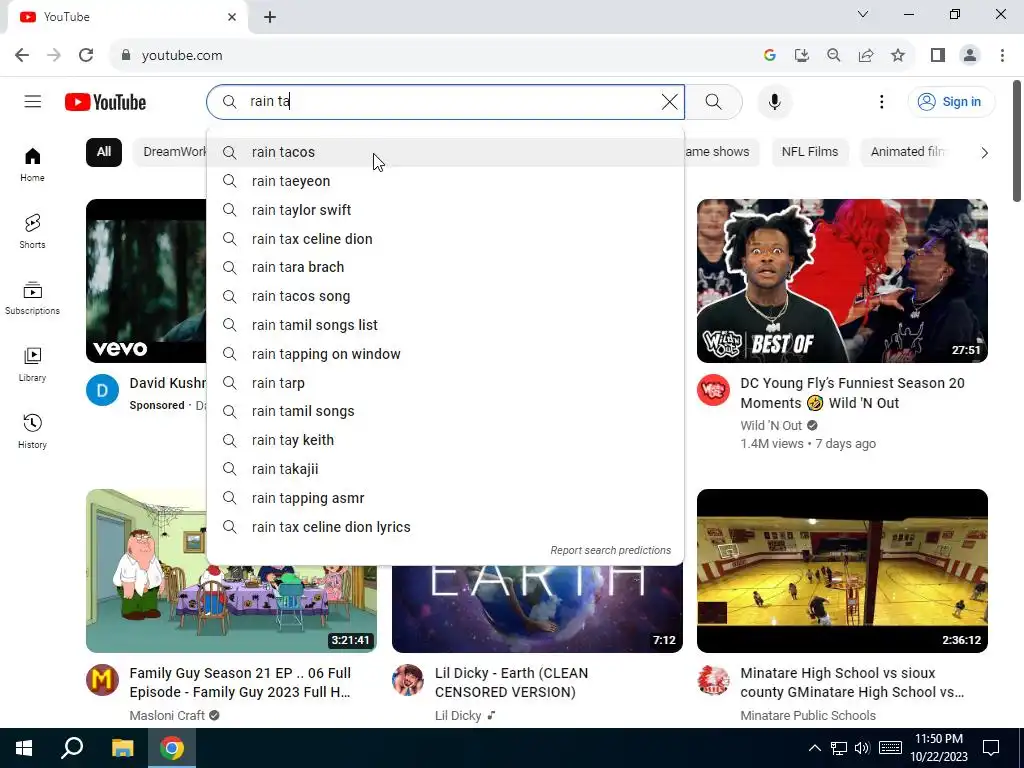This screenshot has height=768, width=1024.
Task: Open the Minatare High School basketball thumbnail
Action: (x=842, y=571)
